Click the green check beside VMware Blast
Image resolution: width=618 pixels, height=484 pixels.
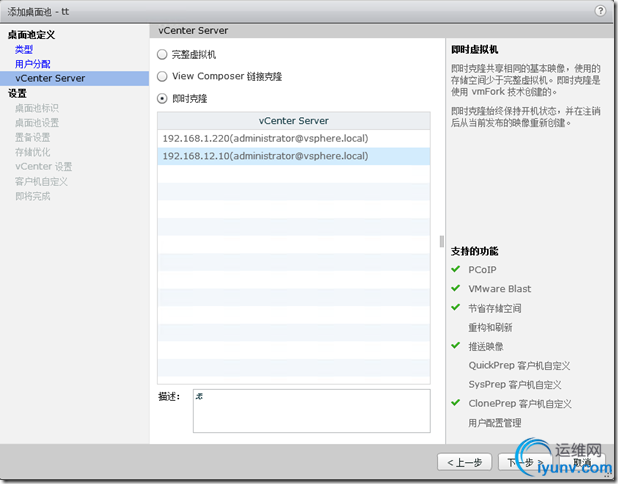click(x=456, y=288)
